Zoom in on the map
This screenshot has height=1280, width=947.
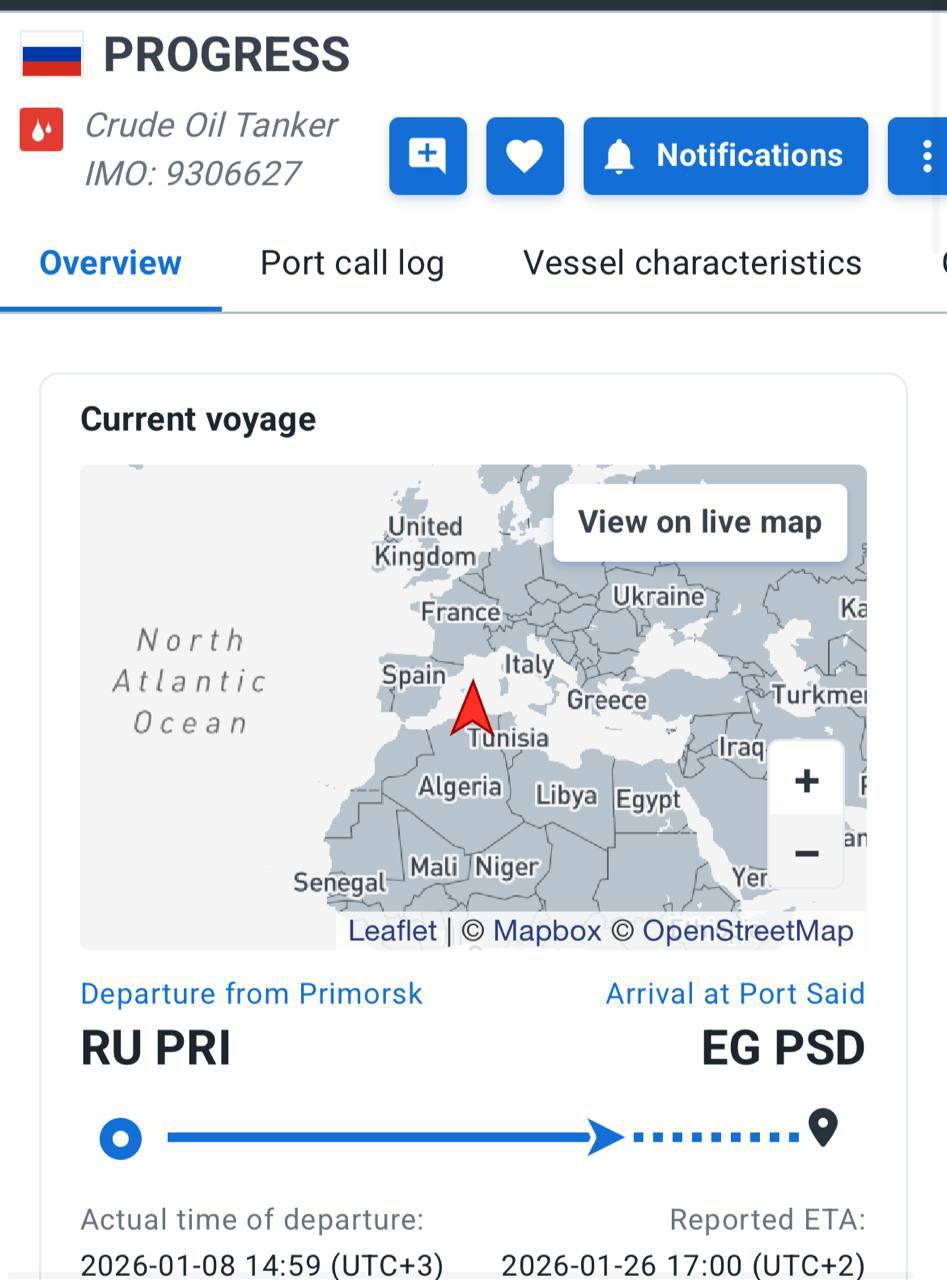tap(806, 781)
